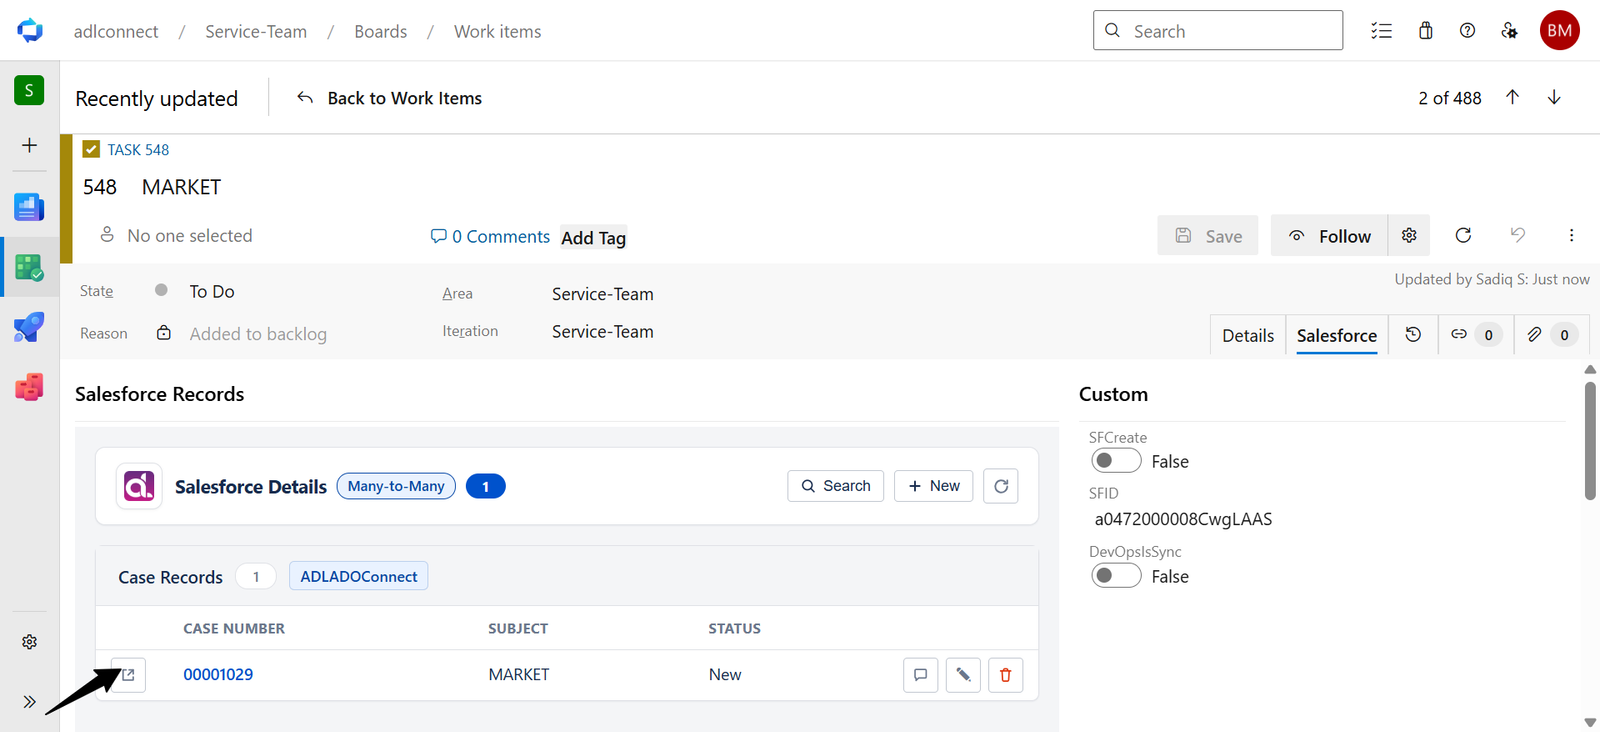Open the Attachments tab

tap(1551, 335)
